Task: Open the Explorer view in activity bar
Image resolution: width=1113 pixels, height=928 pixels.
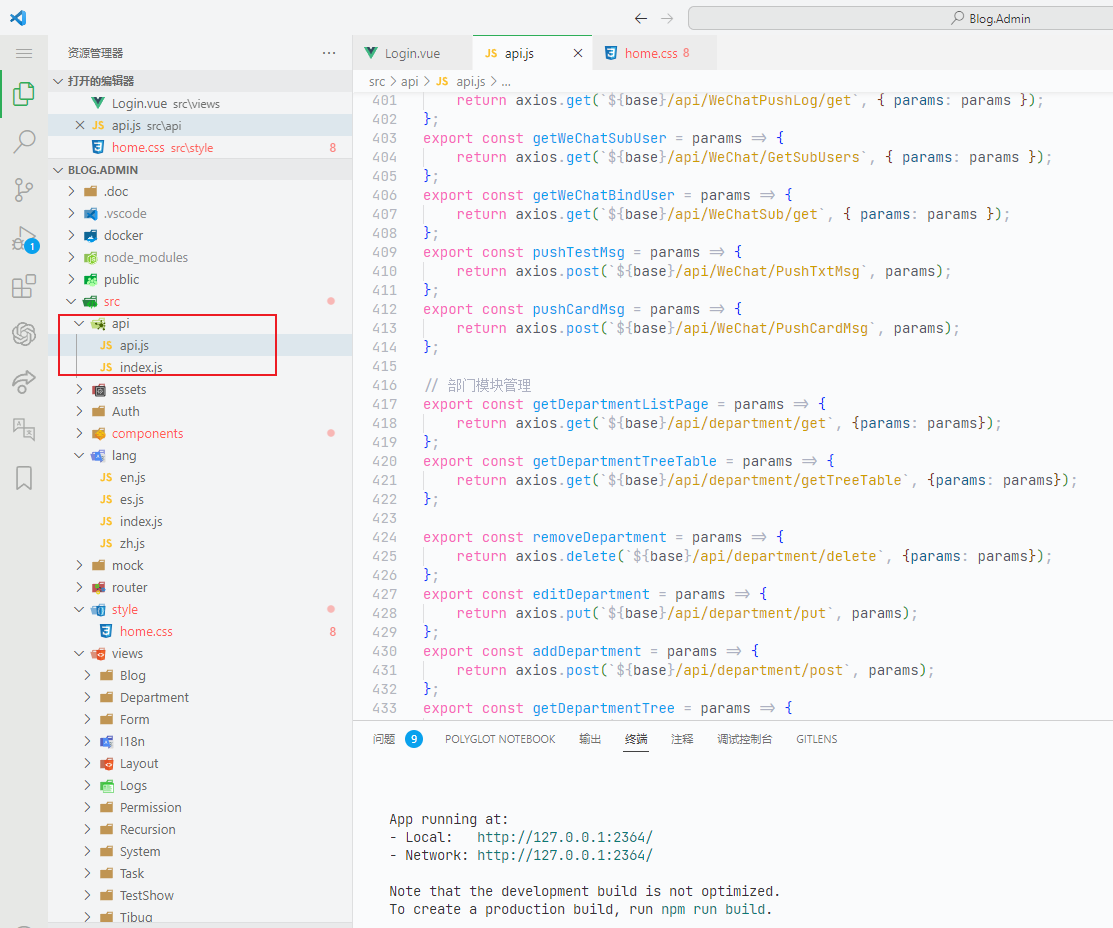Action: click(24, 95)
